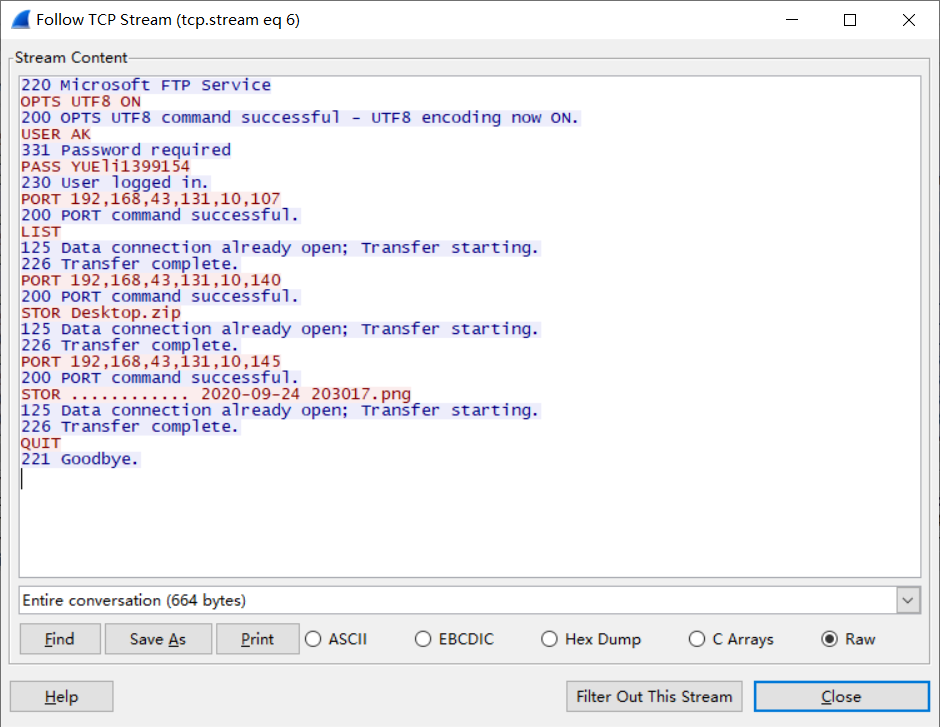Maximize the Follow TCP Stream window

click(849, 20)
